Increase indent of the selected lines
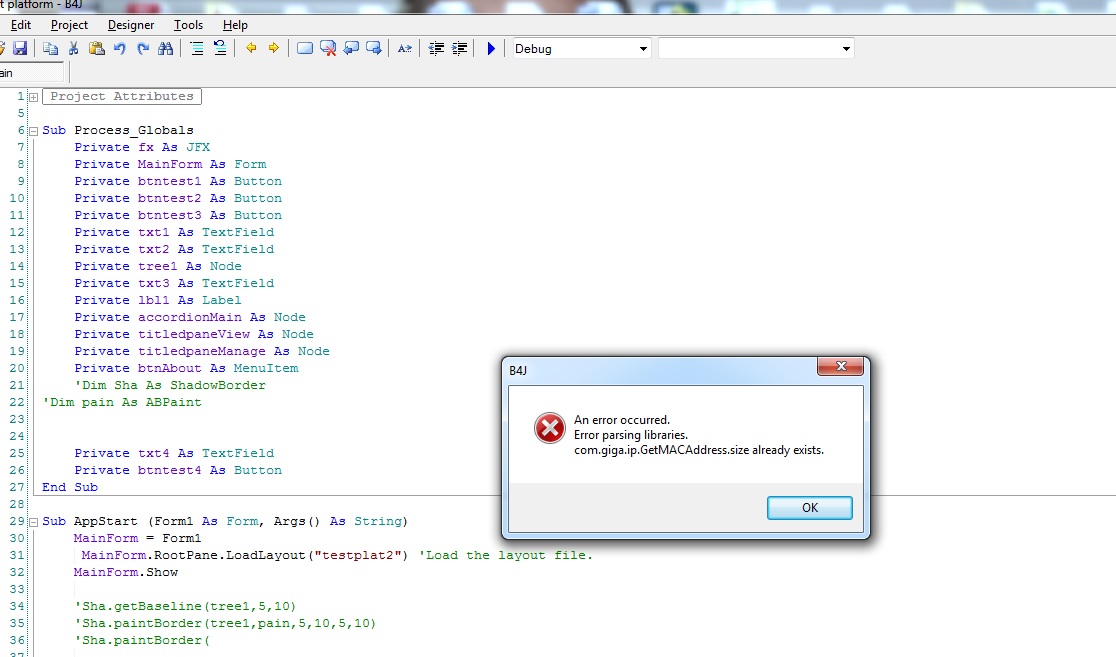This screenshot has height=657, width=1116. click(x=460, y=48)
